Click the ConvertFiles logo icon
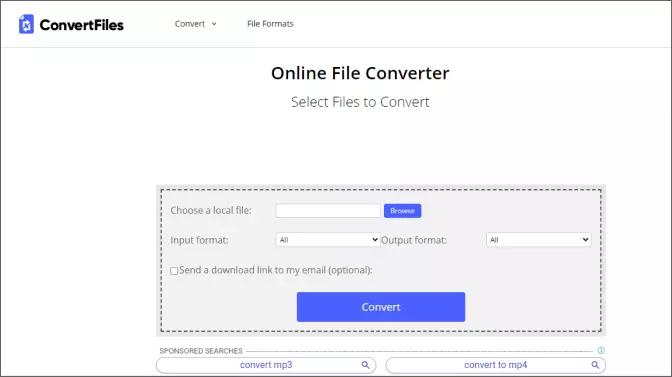This screenshot has height=377, width=672. [x=26, y=24]
